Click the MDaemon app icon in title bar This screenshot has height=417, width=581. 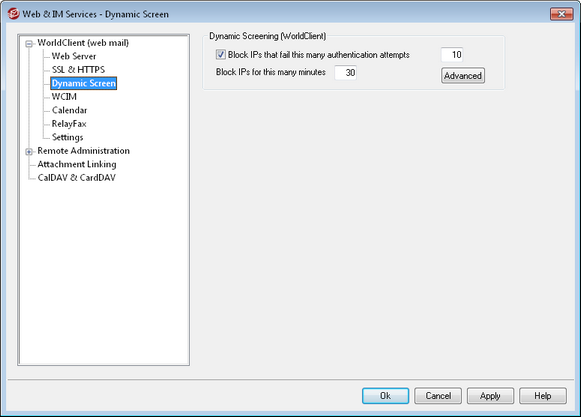click(x=13, y=14)
